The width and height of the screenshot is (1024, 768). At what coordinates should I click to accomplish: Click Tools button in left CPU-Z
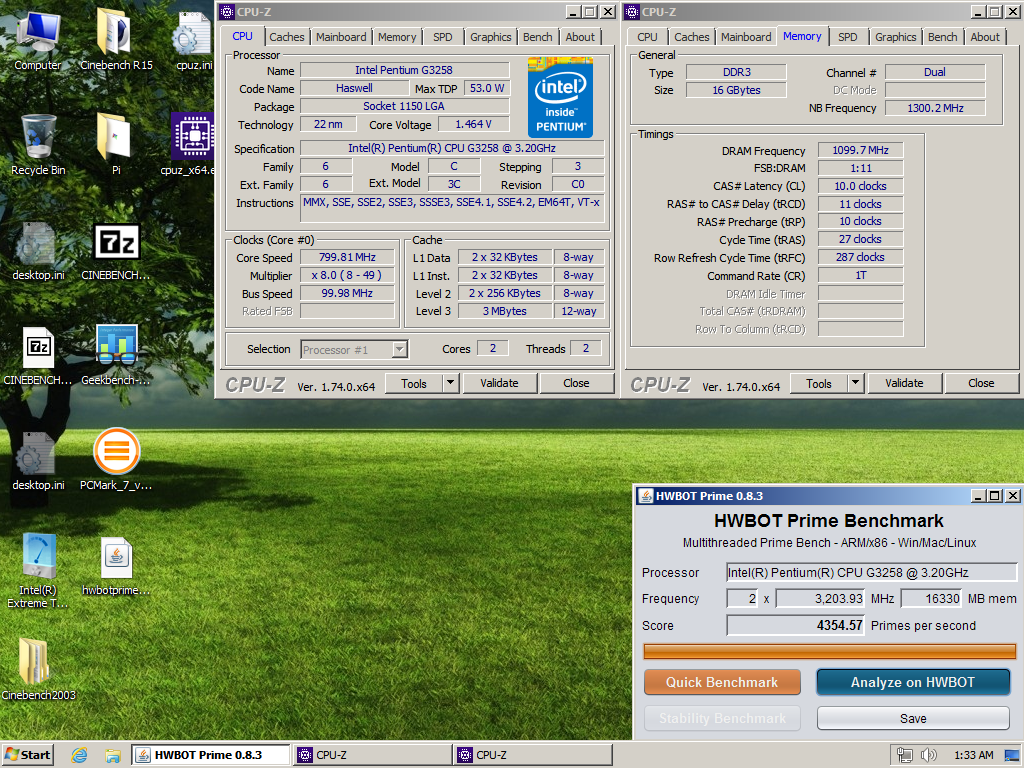click(414, 383)
